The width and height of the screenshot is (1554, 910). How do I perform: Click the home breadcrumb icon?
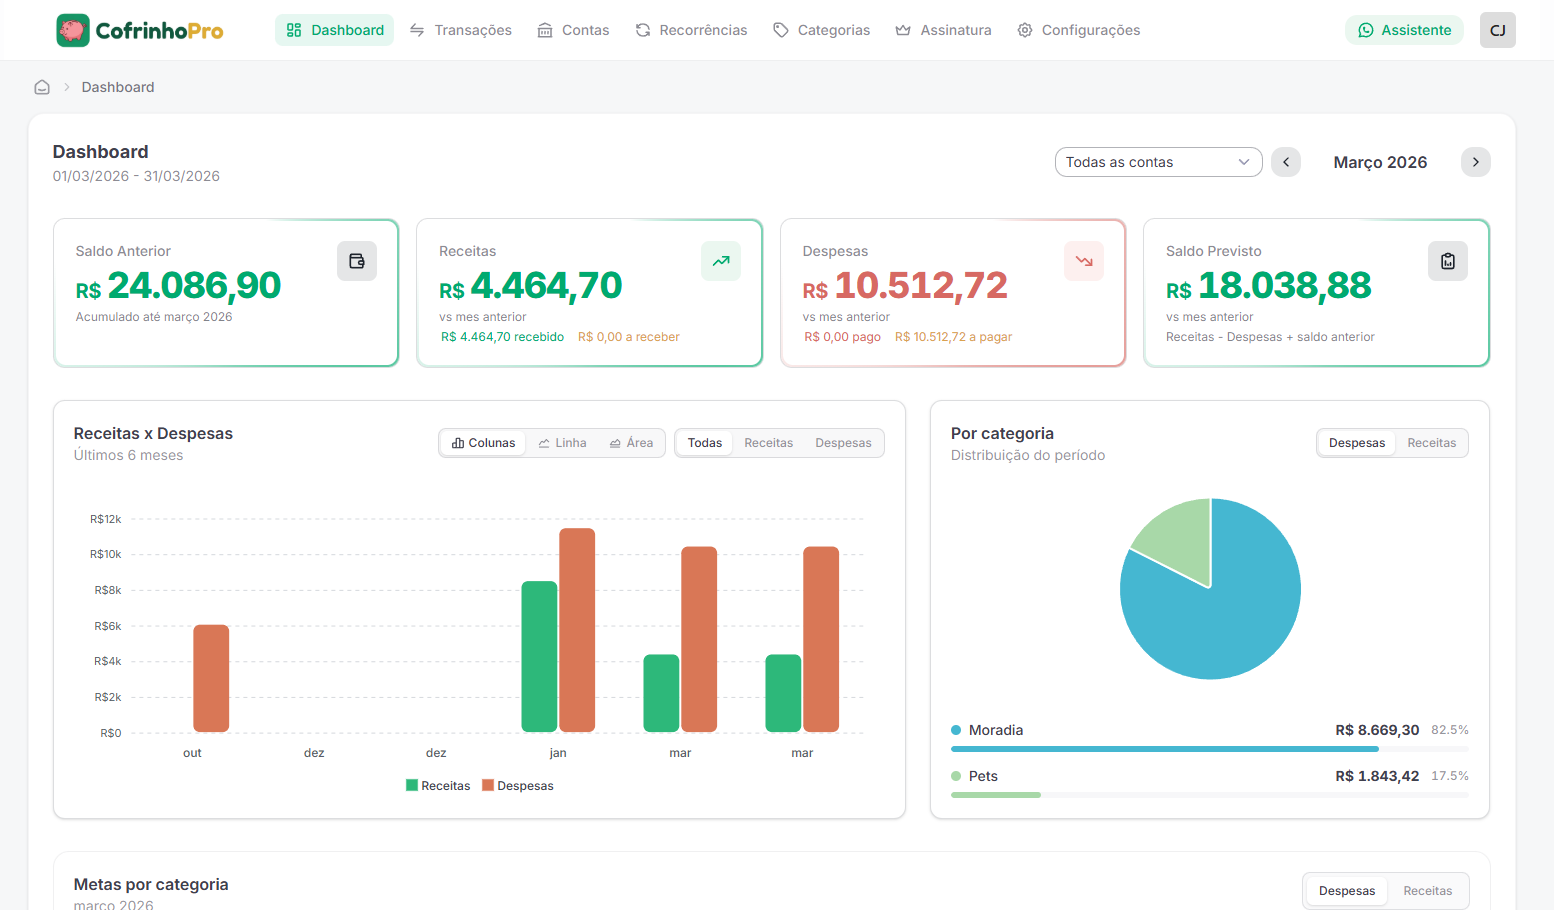[42, 87]
